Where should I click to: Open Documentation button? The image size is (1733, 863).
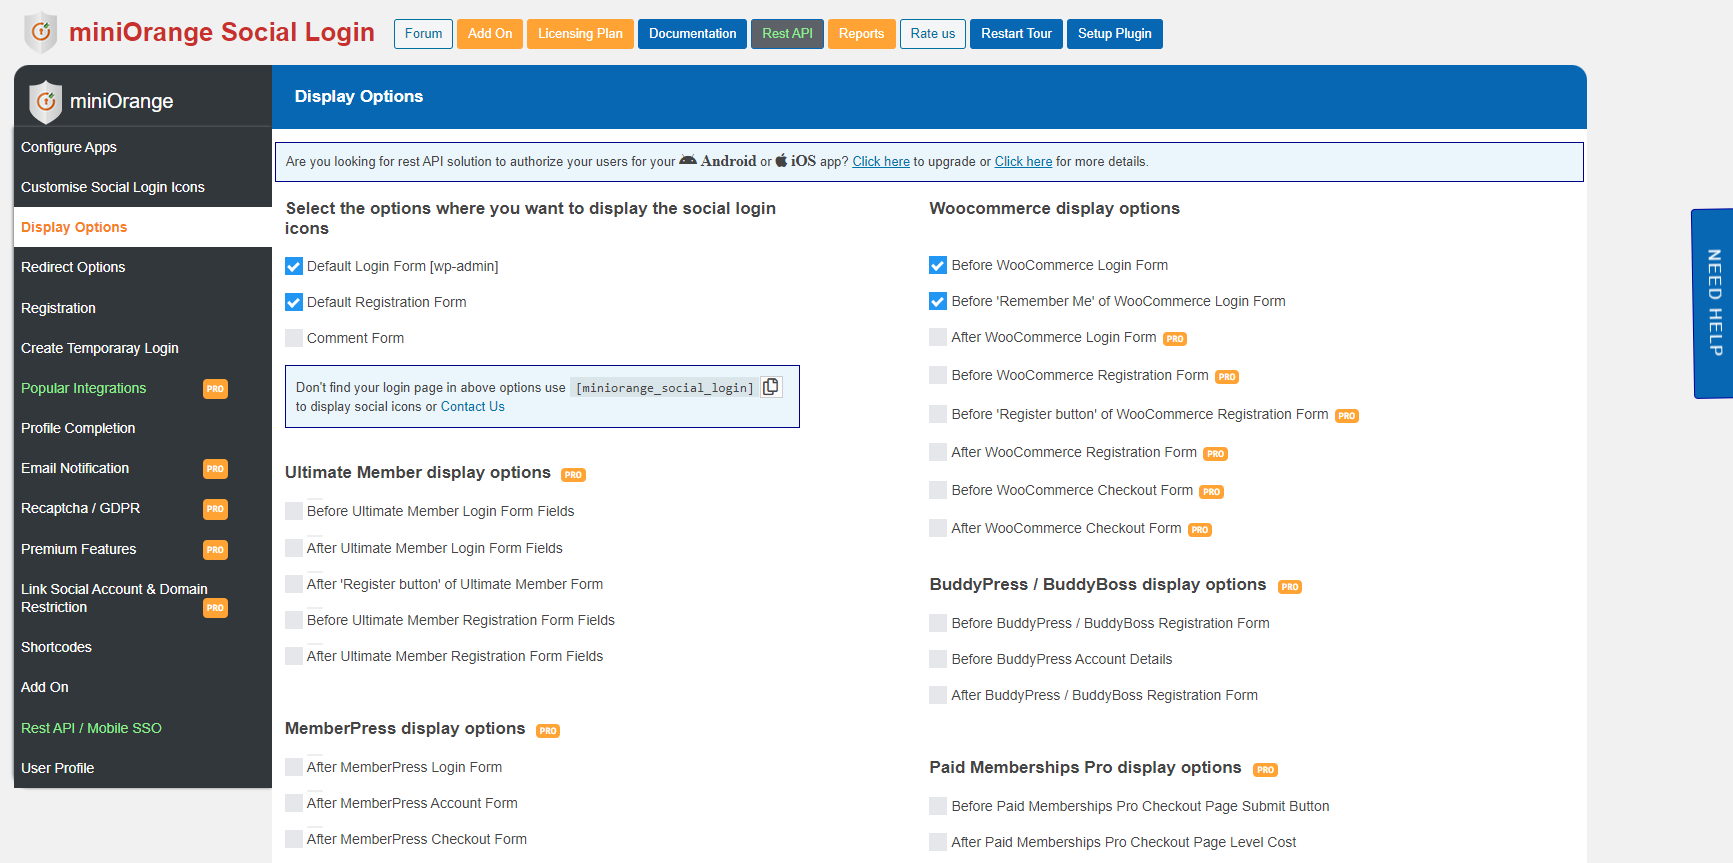693,34
